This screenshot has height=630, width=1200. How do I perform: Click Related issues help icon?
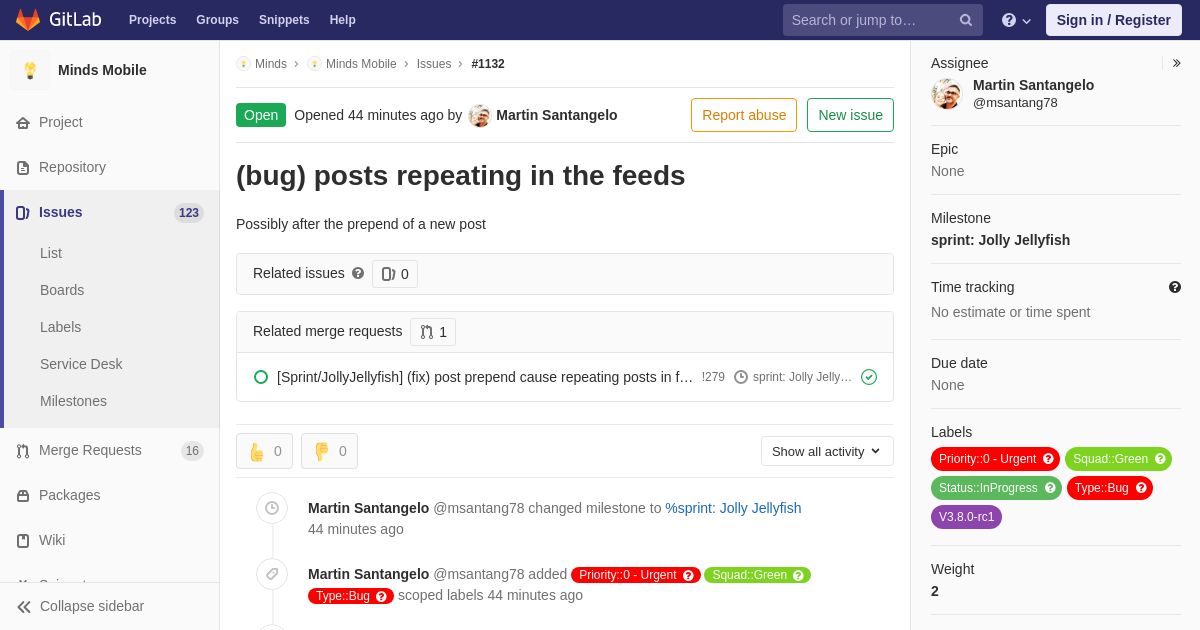358,273
